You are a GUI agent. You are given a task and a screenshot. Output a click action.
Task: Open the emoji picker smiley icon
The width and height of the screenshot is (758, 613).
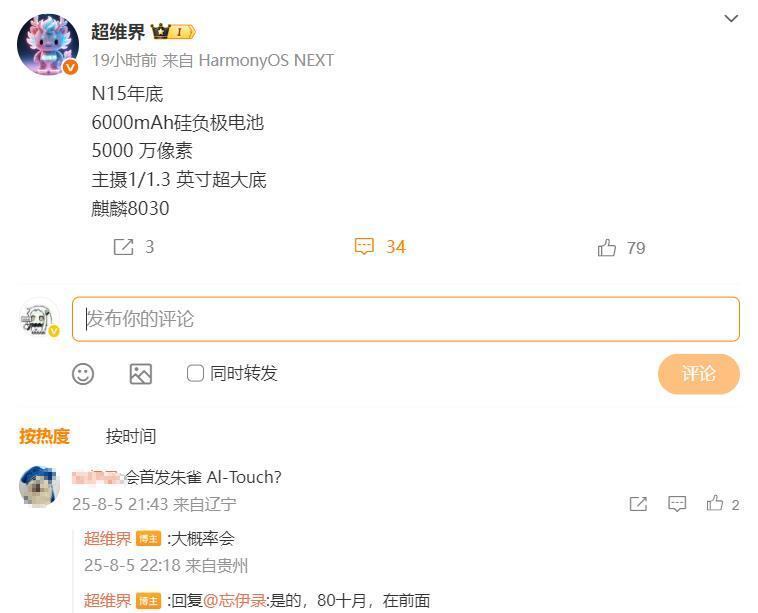(x=83, y=374)
